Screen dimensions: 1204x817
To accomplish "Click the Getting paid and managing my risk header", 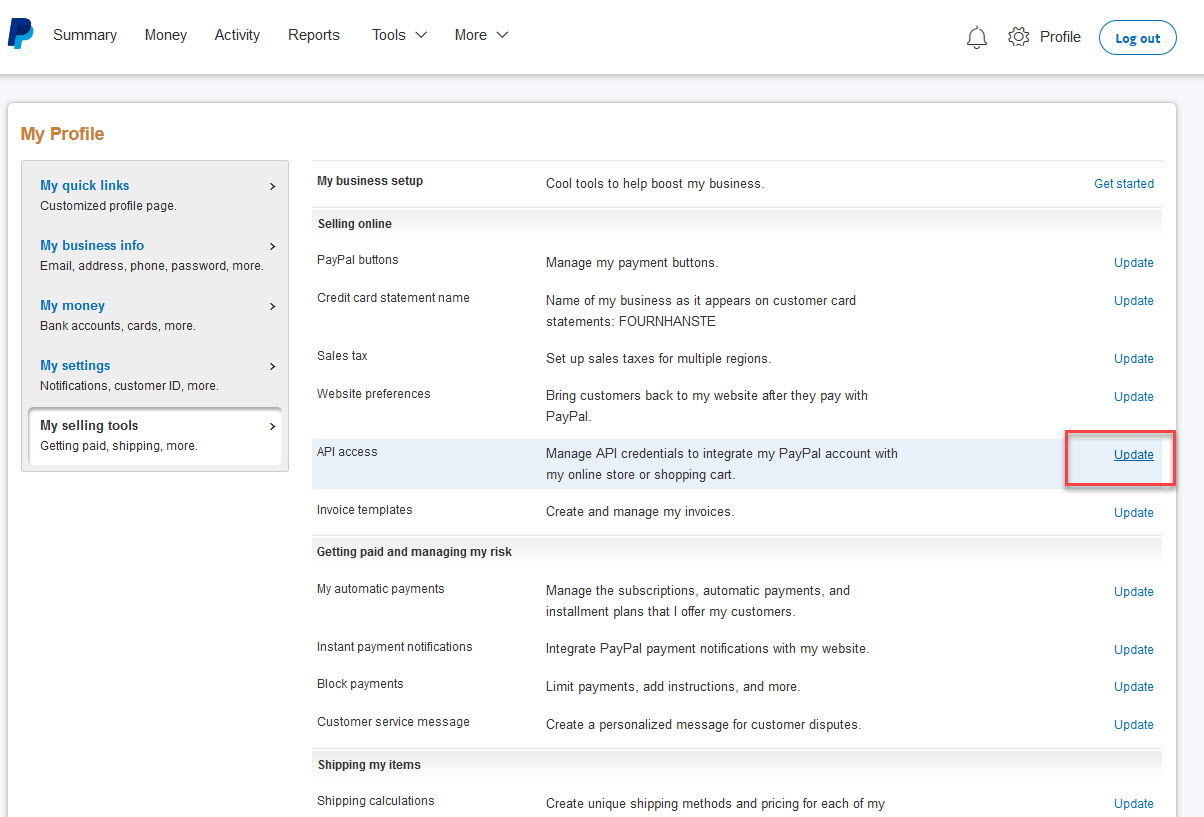I will point(414,552).
